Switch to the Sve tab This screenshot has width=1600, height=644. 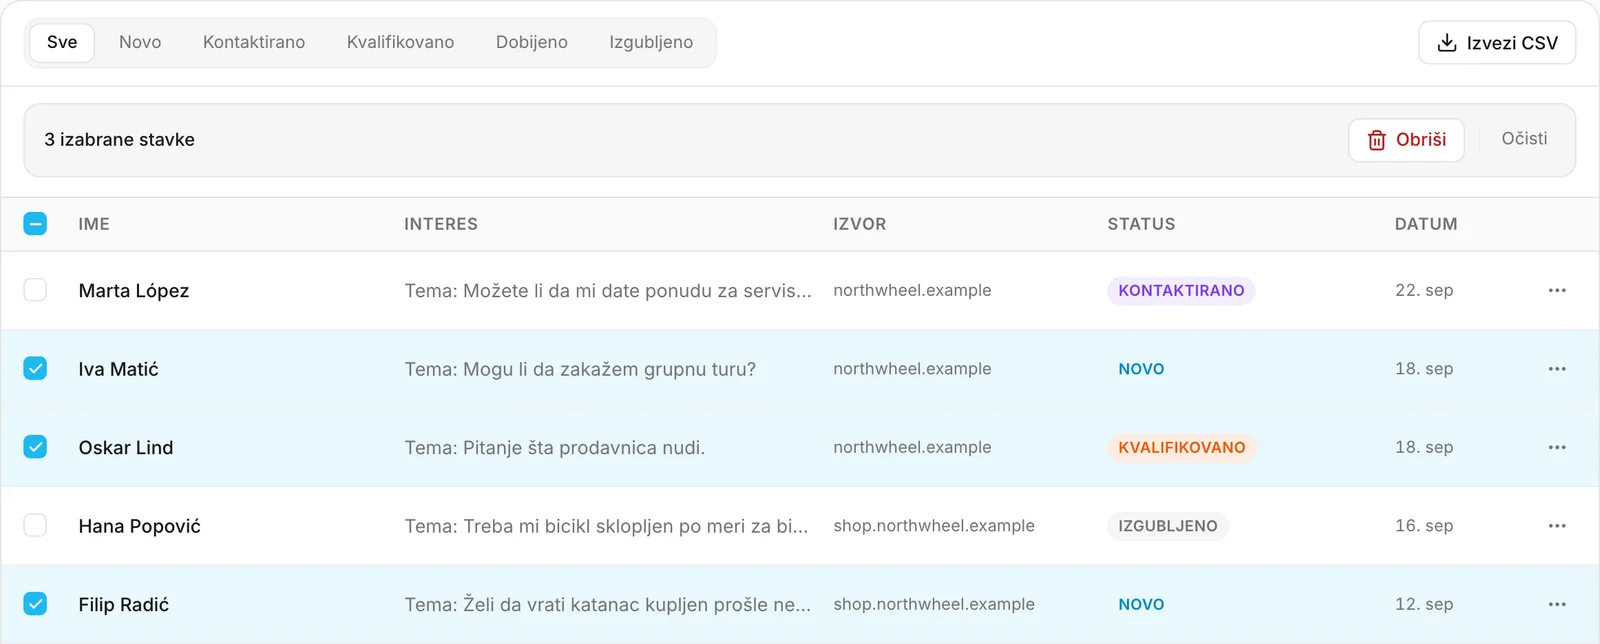pos(62,43)
